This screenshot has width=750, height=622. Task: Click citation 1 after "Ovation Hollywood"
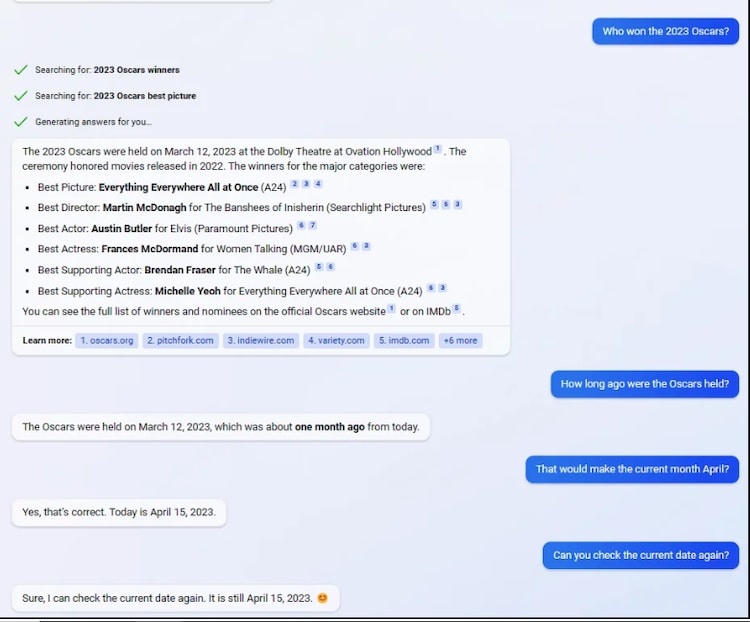(x=437, y=149)
